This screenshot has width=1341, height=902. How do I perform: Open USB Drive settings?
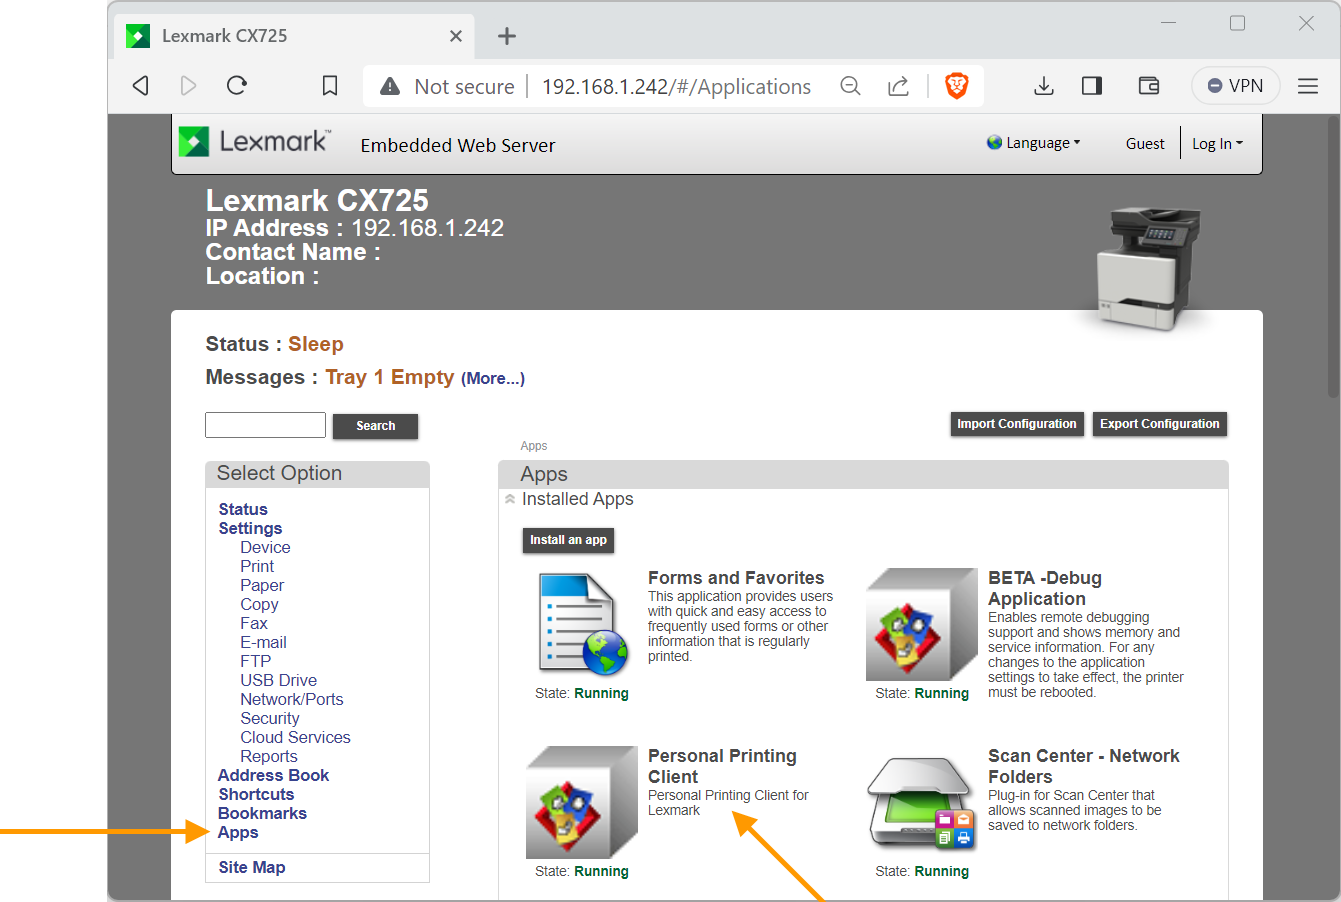point(278,681)
